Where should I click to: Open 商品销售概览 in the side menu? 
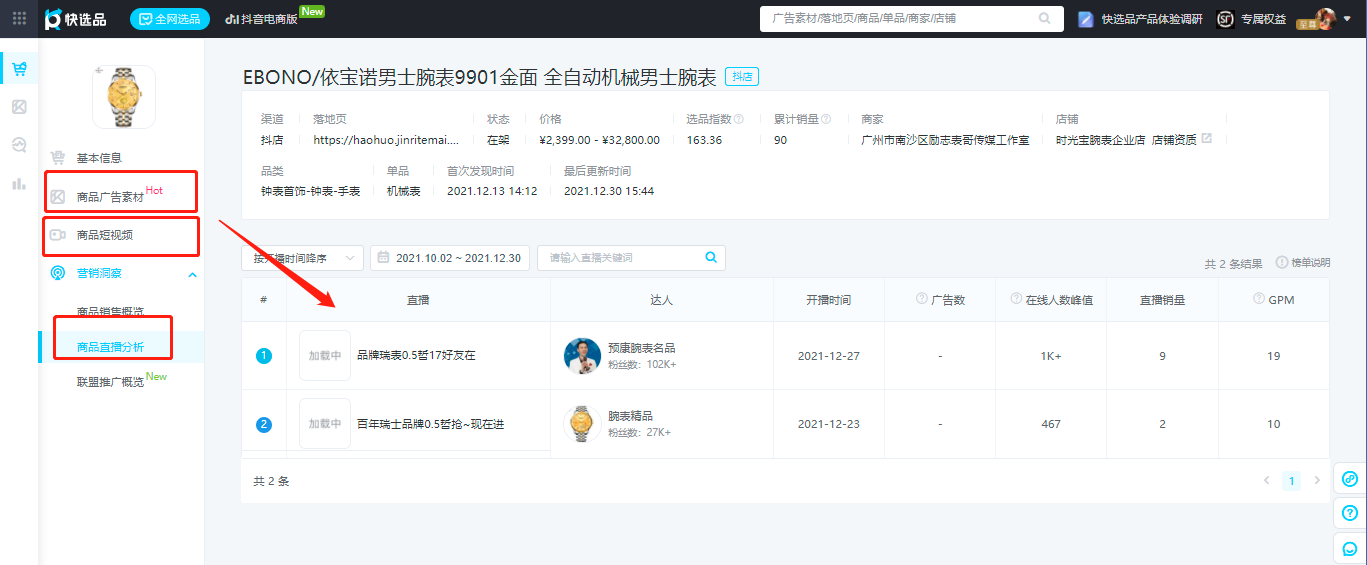pos(110,311)
